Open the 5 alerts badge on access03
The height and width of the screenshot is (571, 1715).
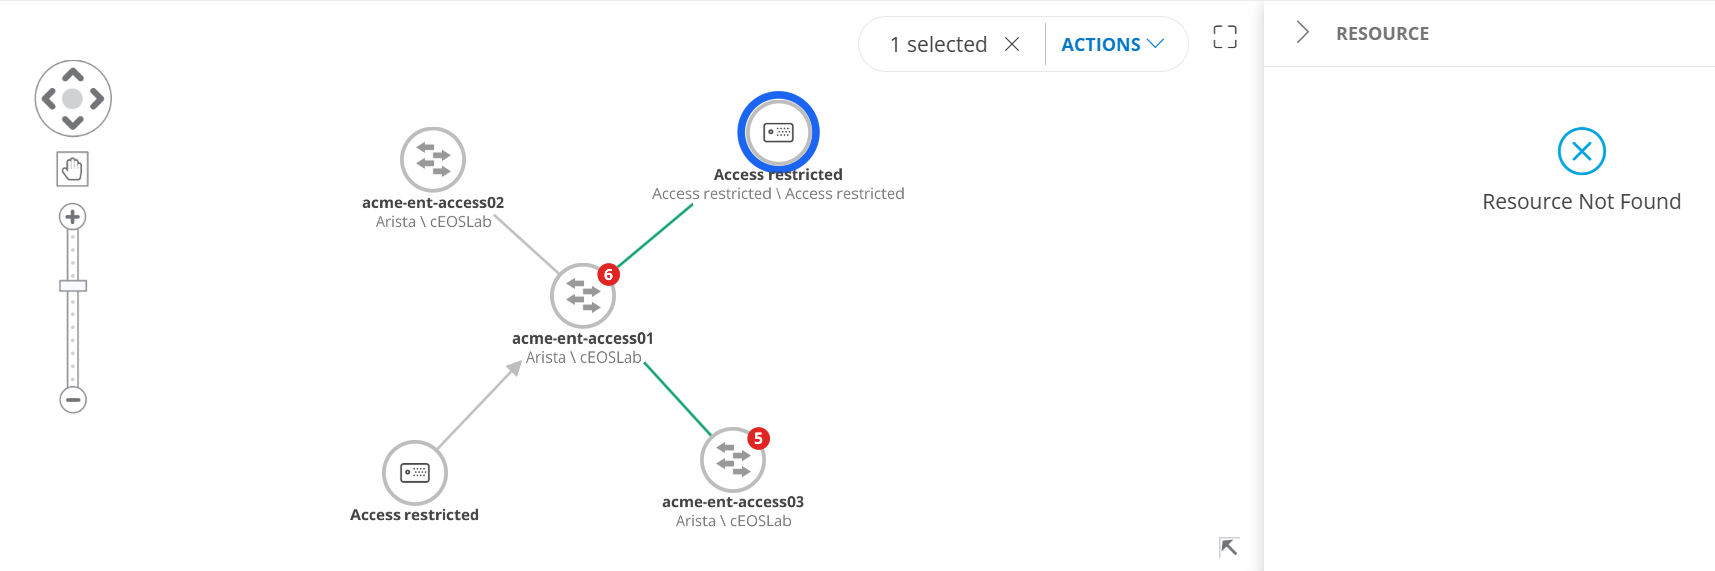(758, 439)
